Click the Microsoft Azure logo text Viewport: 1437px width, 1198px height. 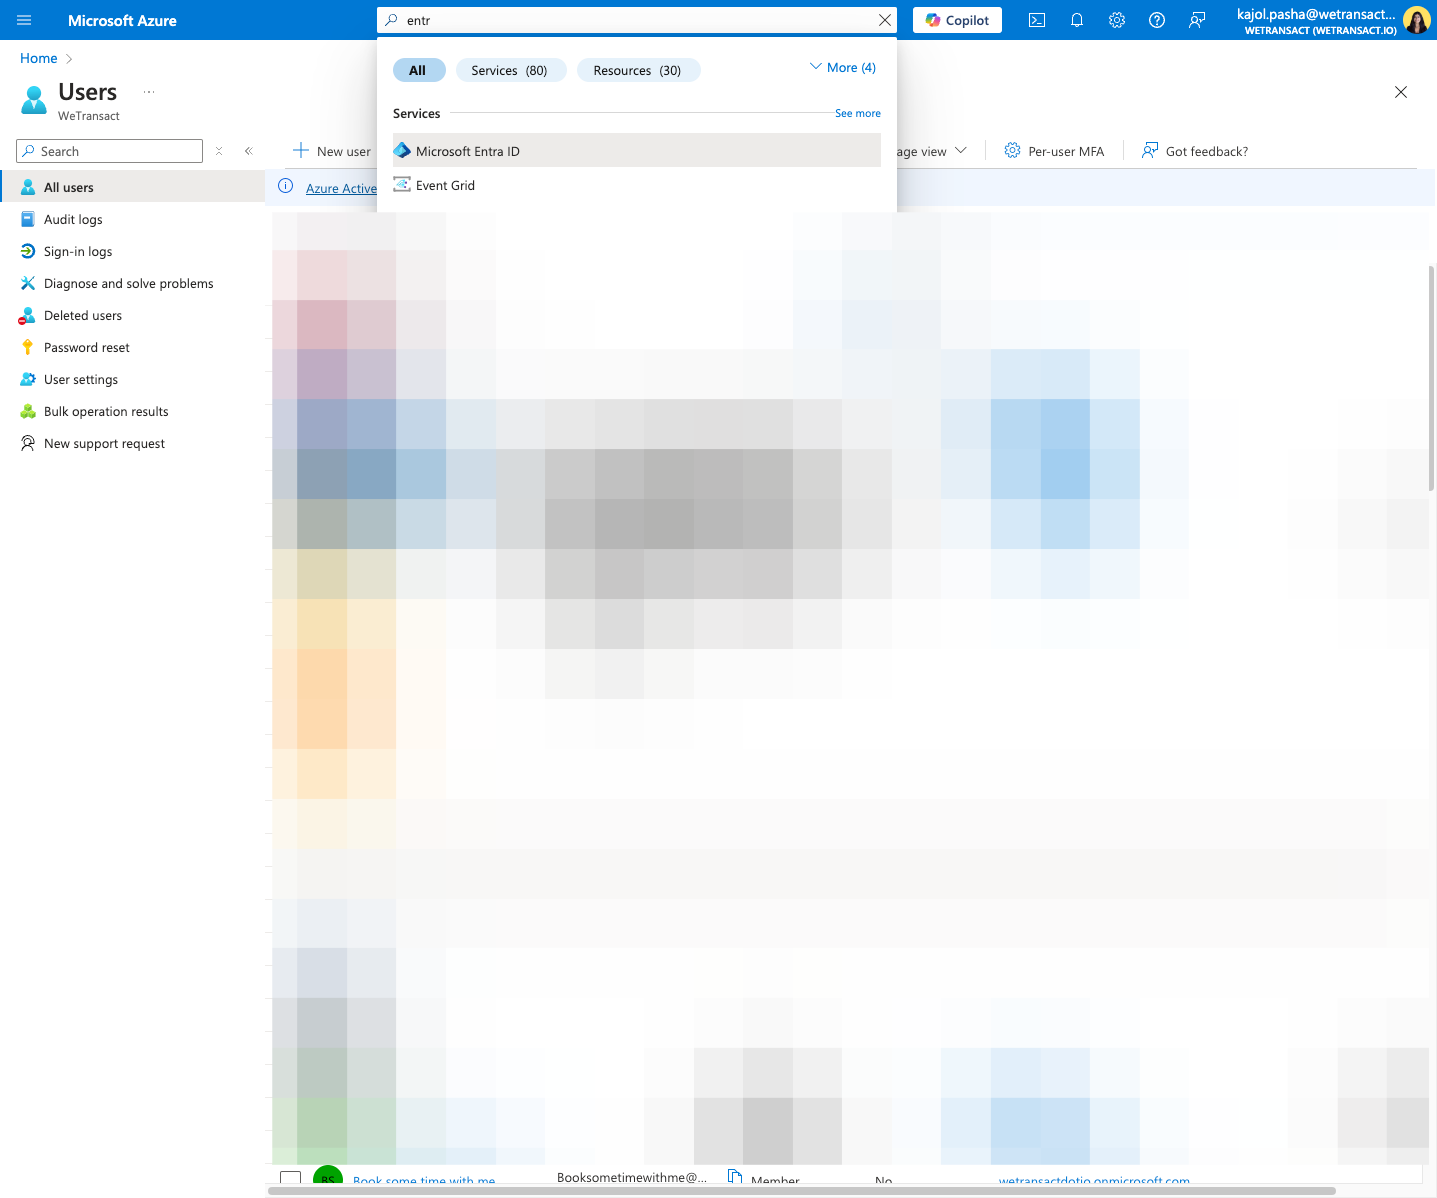click(122, 20)
